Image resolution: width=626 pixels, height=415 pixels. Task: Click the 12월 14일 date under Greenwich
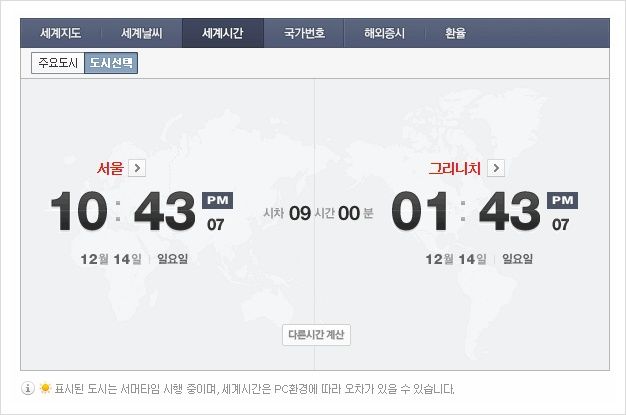click(456, 259)
